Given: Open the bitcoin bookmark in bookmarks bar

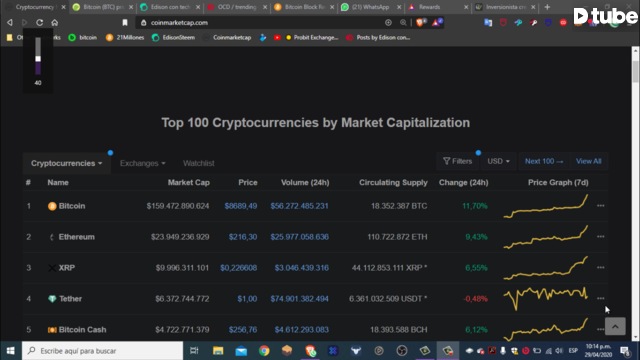Looking at the screenshot, I should tap(83, 38).
